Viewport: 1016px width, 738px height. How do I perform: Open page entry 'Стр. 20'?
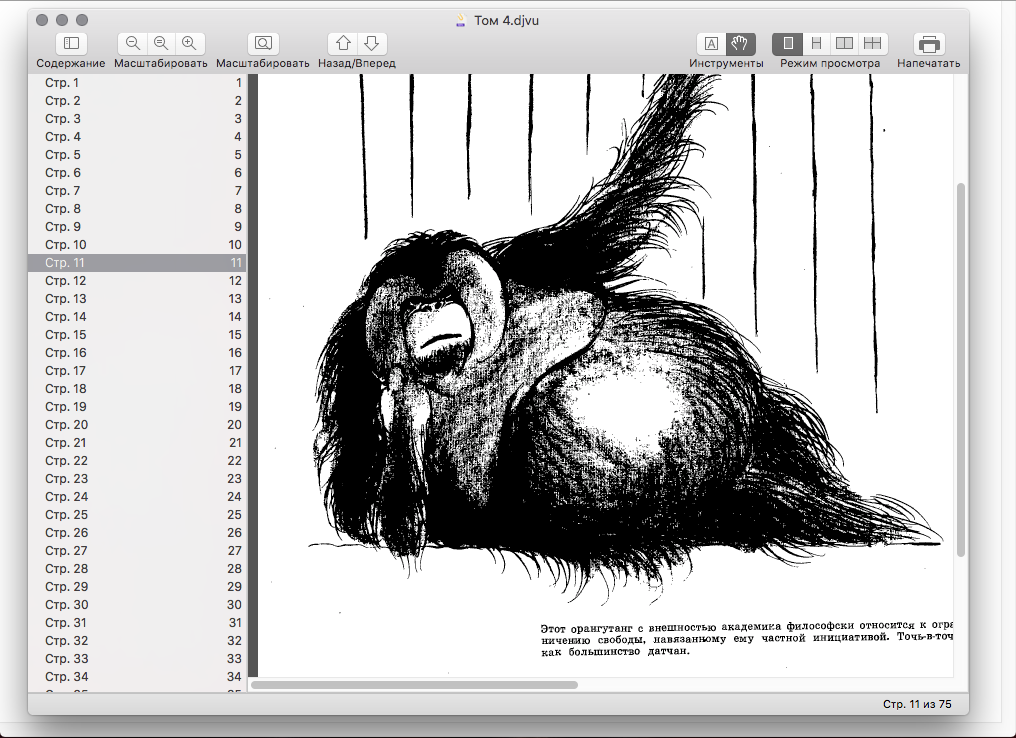tap(137, 424)
